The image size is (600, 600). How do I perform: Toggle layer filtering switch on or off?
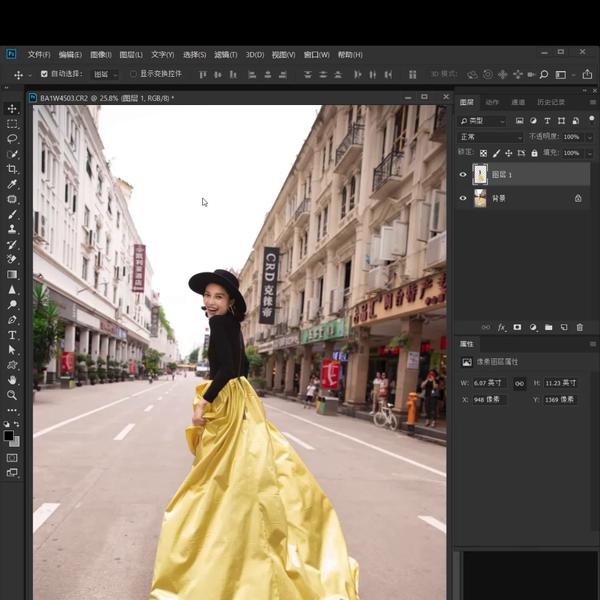point(592,120)
